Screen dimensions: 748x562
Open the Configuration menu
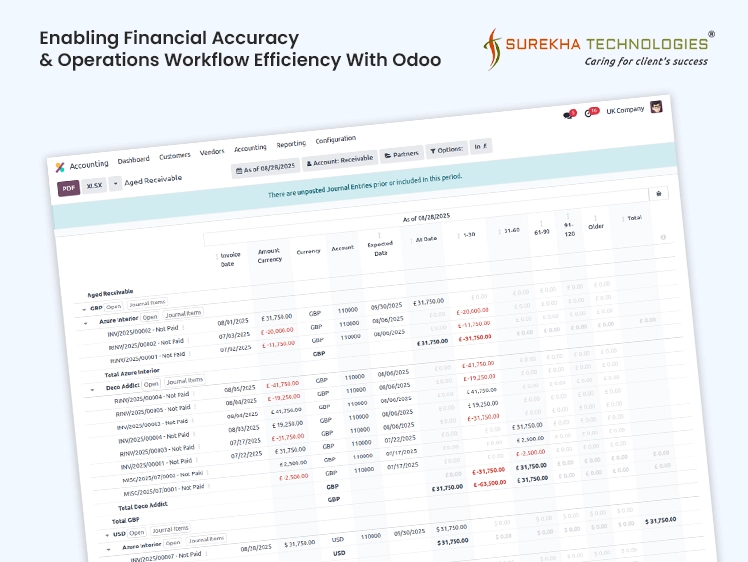(x=335, y=139)
